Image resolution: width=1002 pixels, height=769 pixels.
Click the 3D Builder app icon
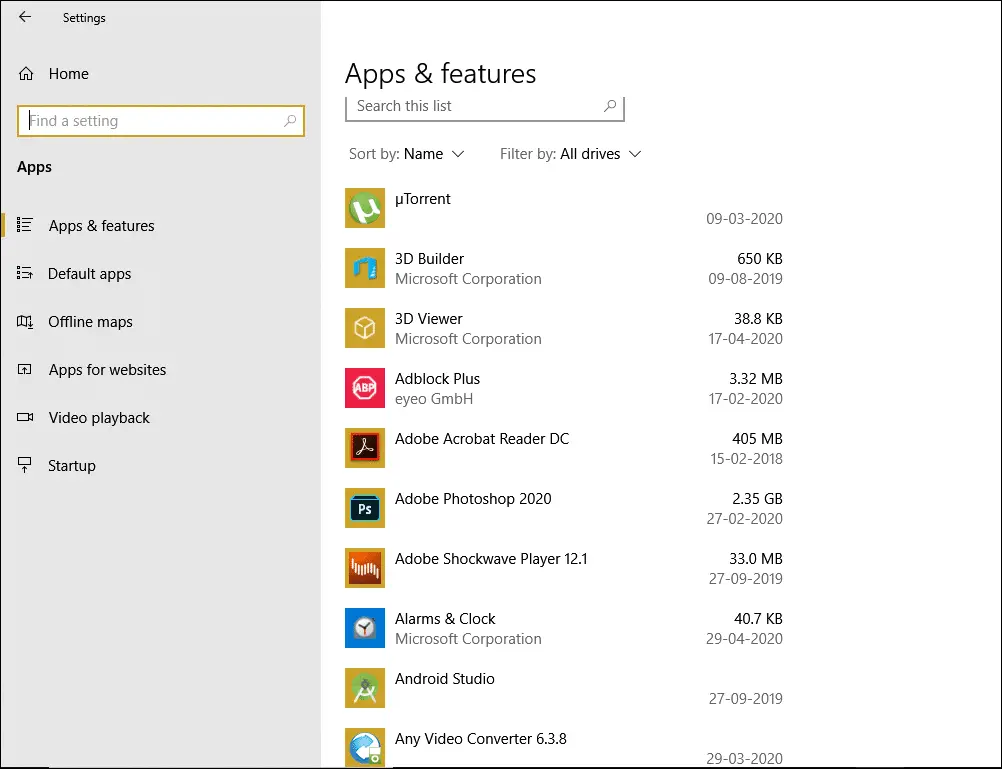(365, 268)
